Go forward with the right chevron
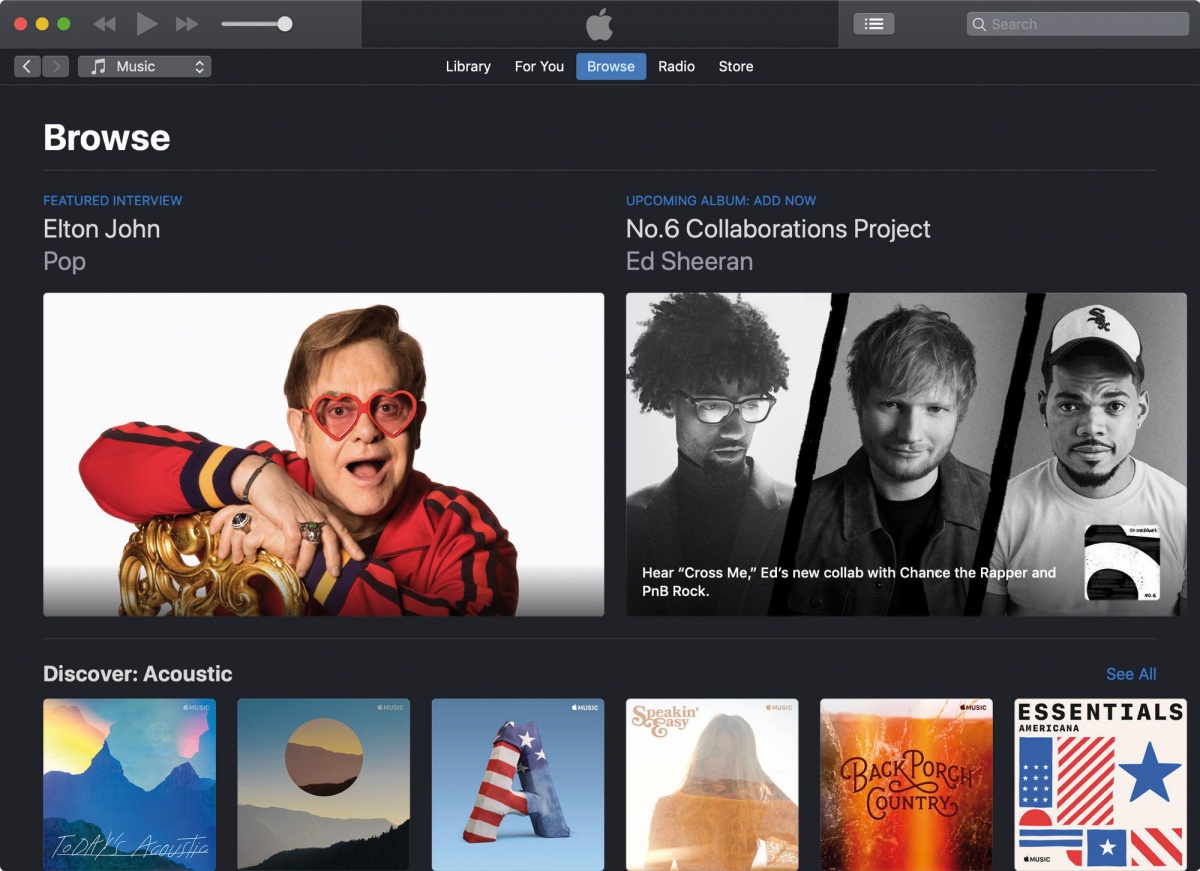The height and width of the screenshot is (871, 1200). coord(56,67)
